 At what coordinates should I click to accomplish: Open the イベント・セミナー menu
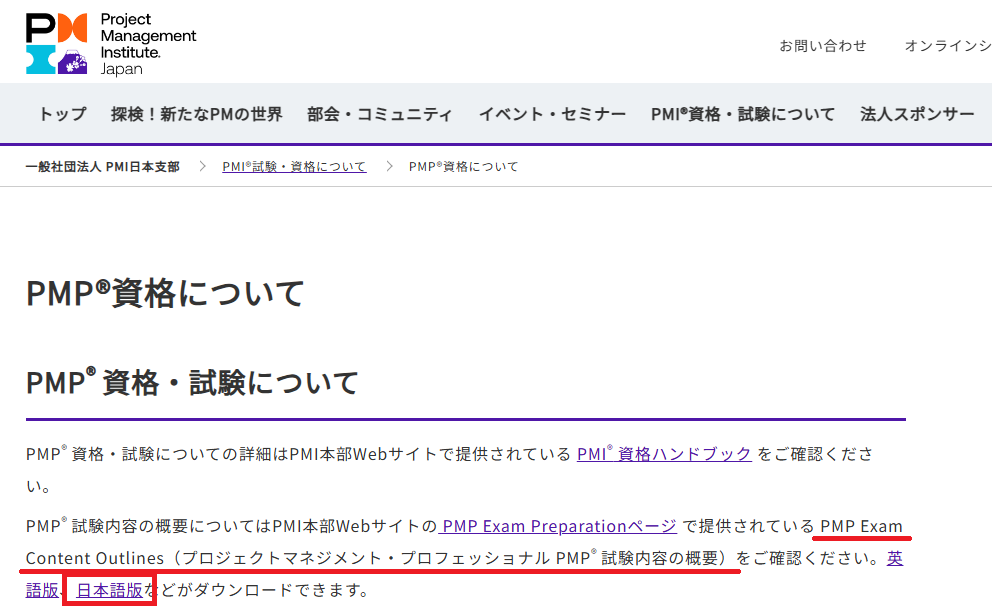click(552, 114)
